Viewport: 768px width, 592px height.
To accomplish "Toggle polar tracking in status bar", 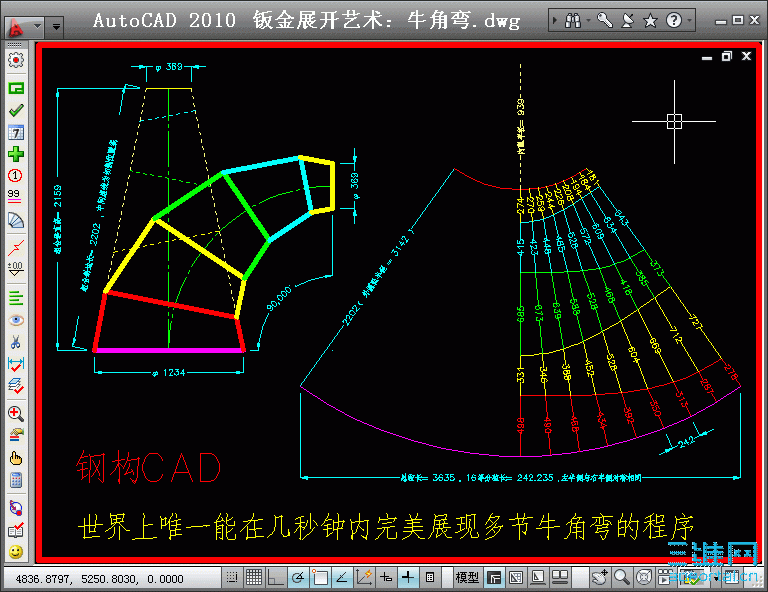I will tap(297, 578).
